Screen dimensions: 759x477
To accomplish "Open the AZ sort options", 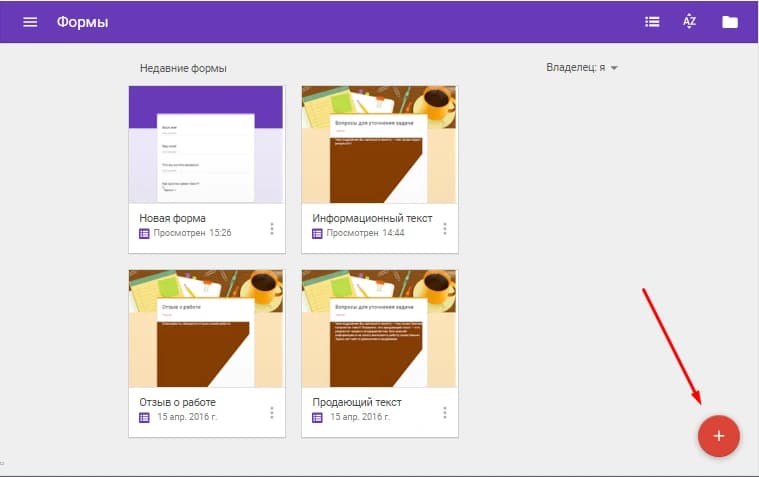I will point(689,22).
